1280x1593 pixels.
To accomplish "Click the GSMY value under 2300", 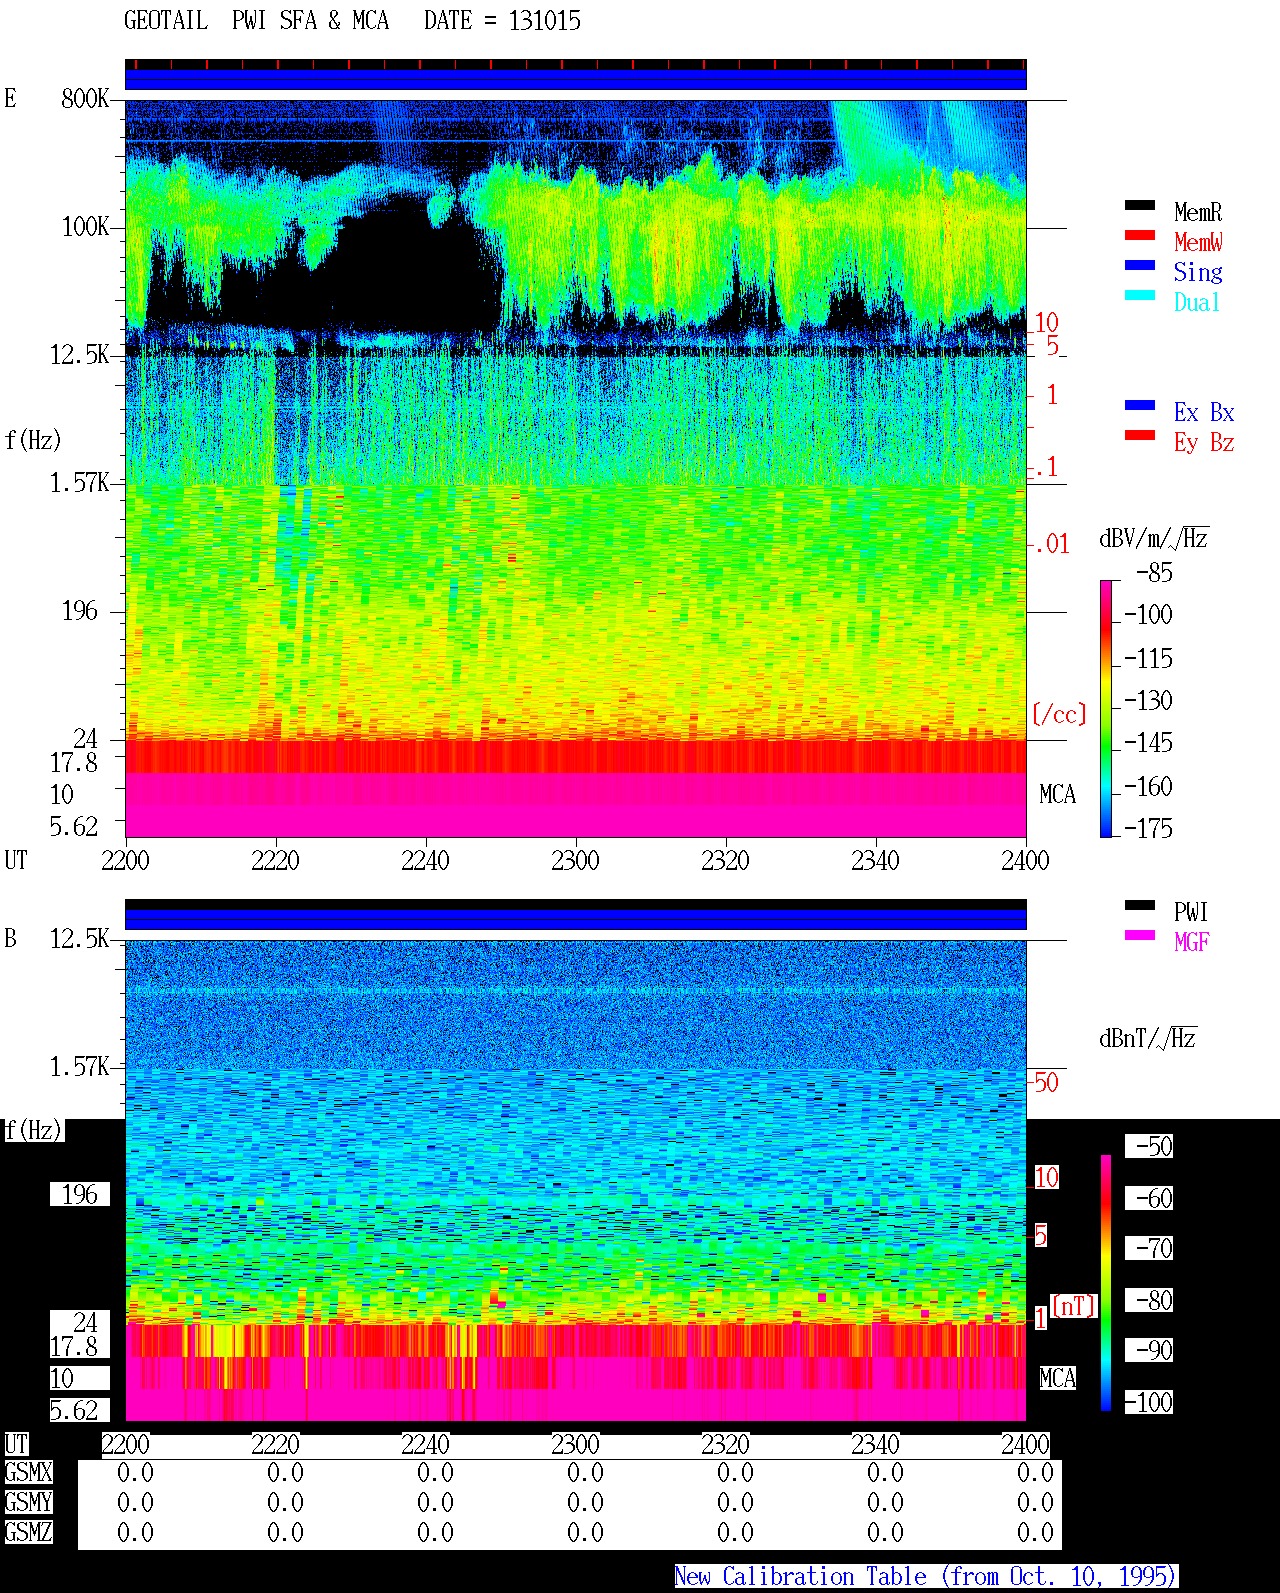I will [x=585, y=1502].
